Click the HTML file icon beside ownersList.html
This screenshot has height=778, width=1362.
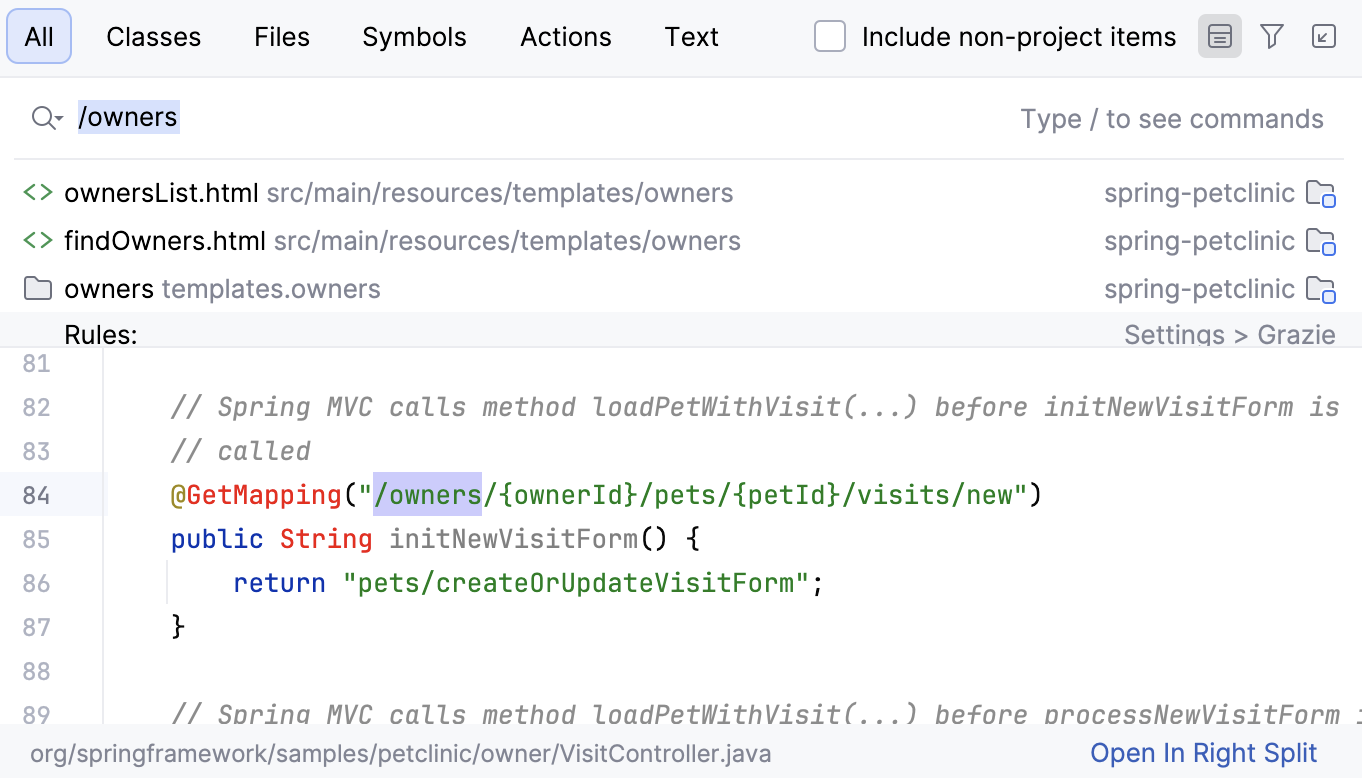click(36, 192)
